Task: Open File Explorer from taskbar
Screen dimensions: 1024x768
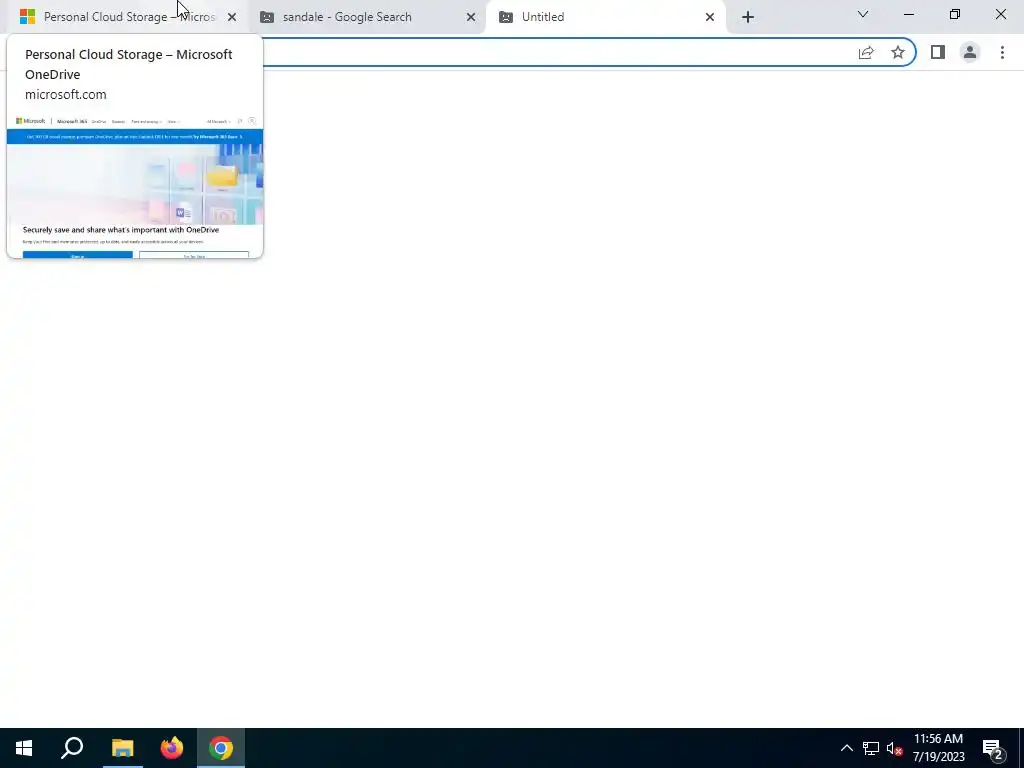Action: [x=122, y=748]
